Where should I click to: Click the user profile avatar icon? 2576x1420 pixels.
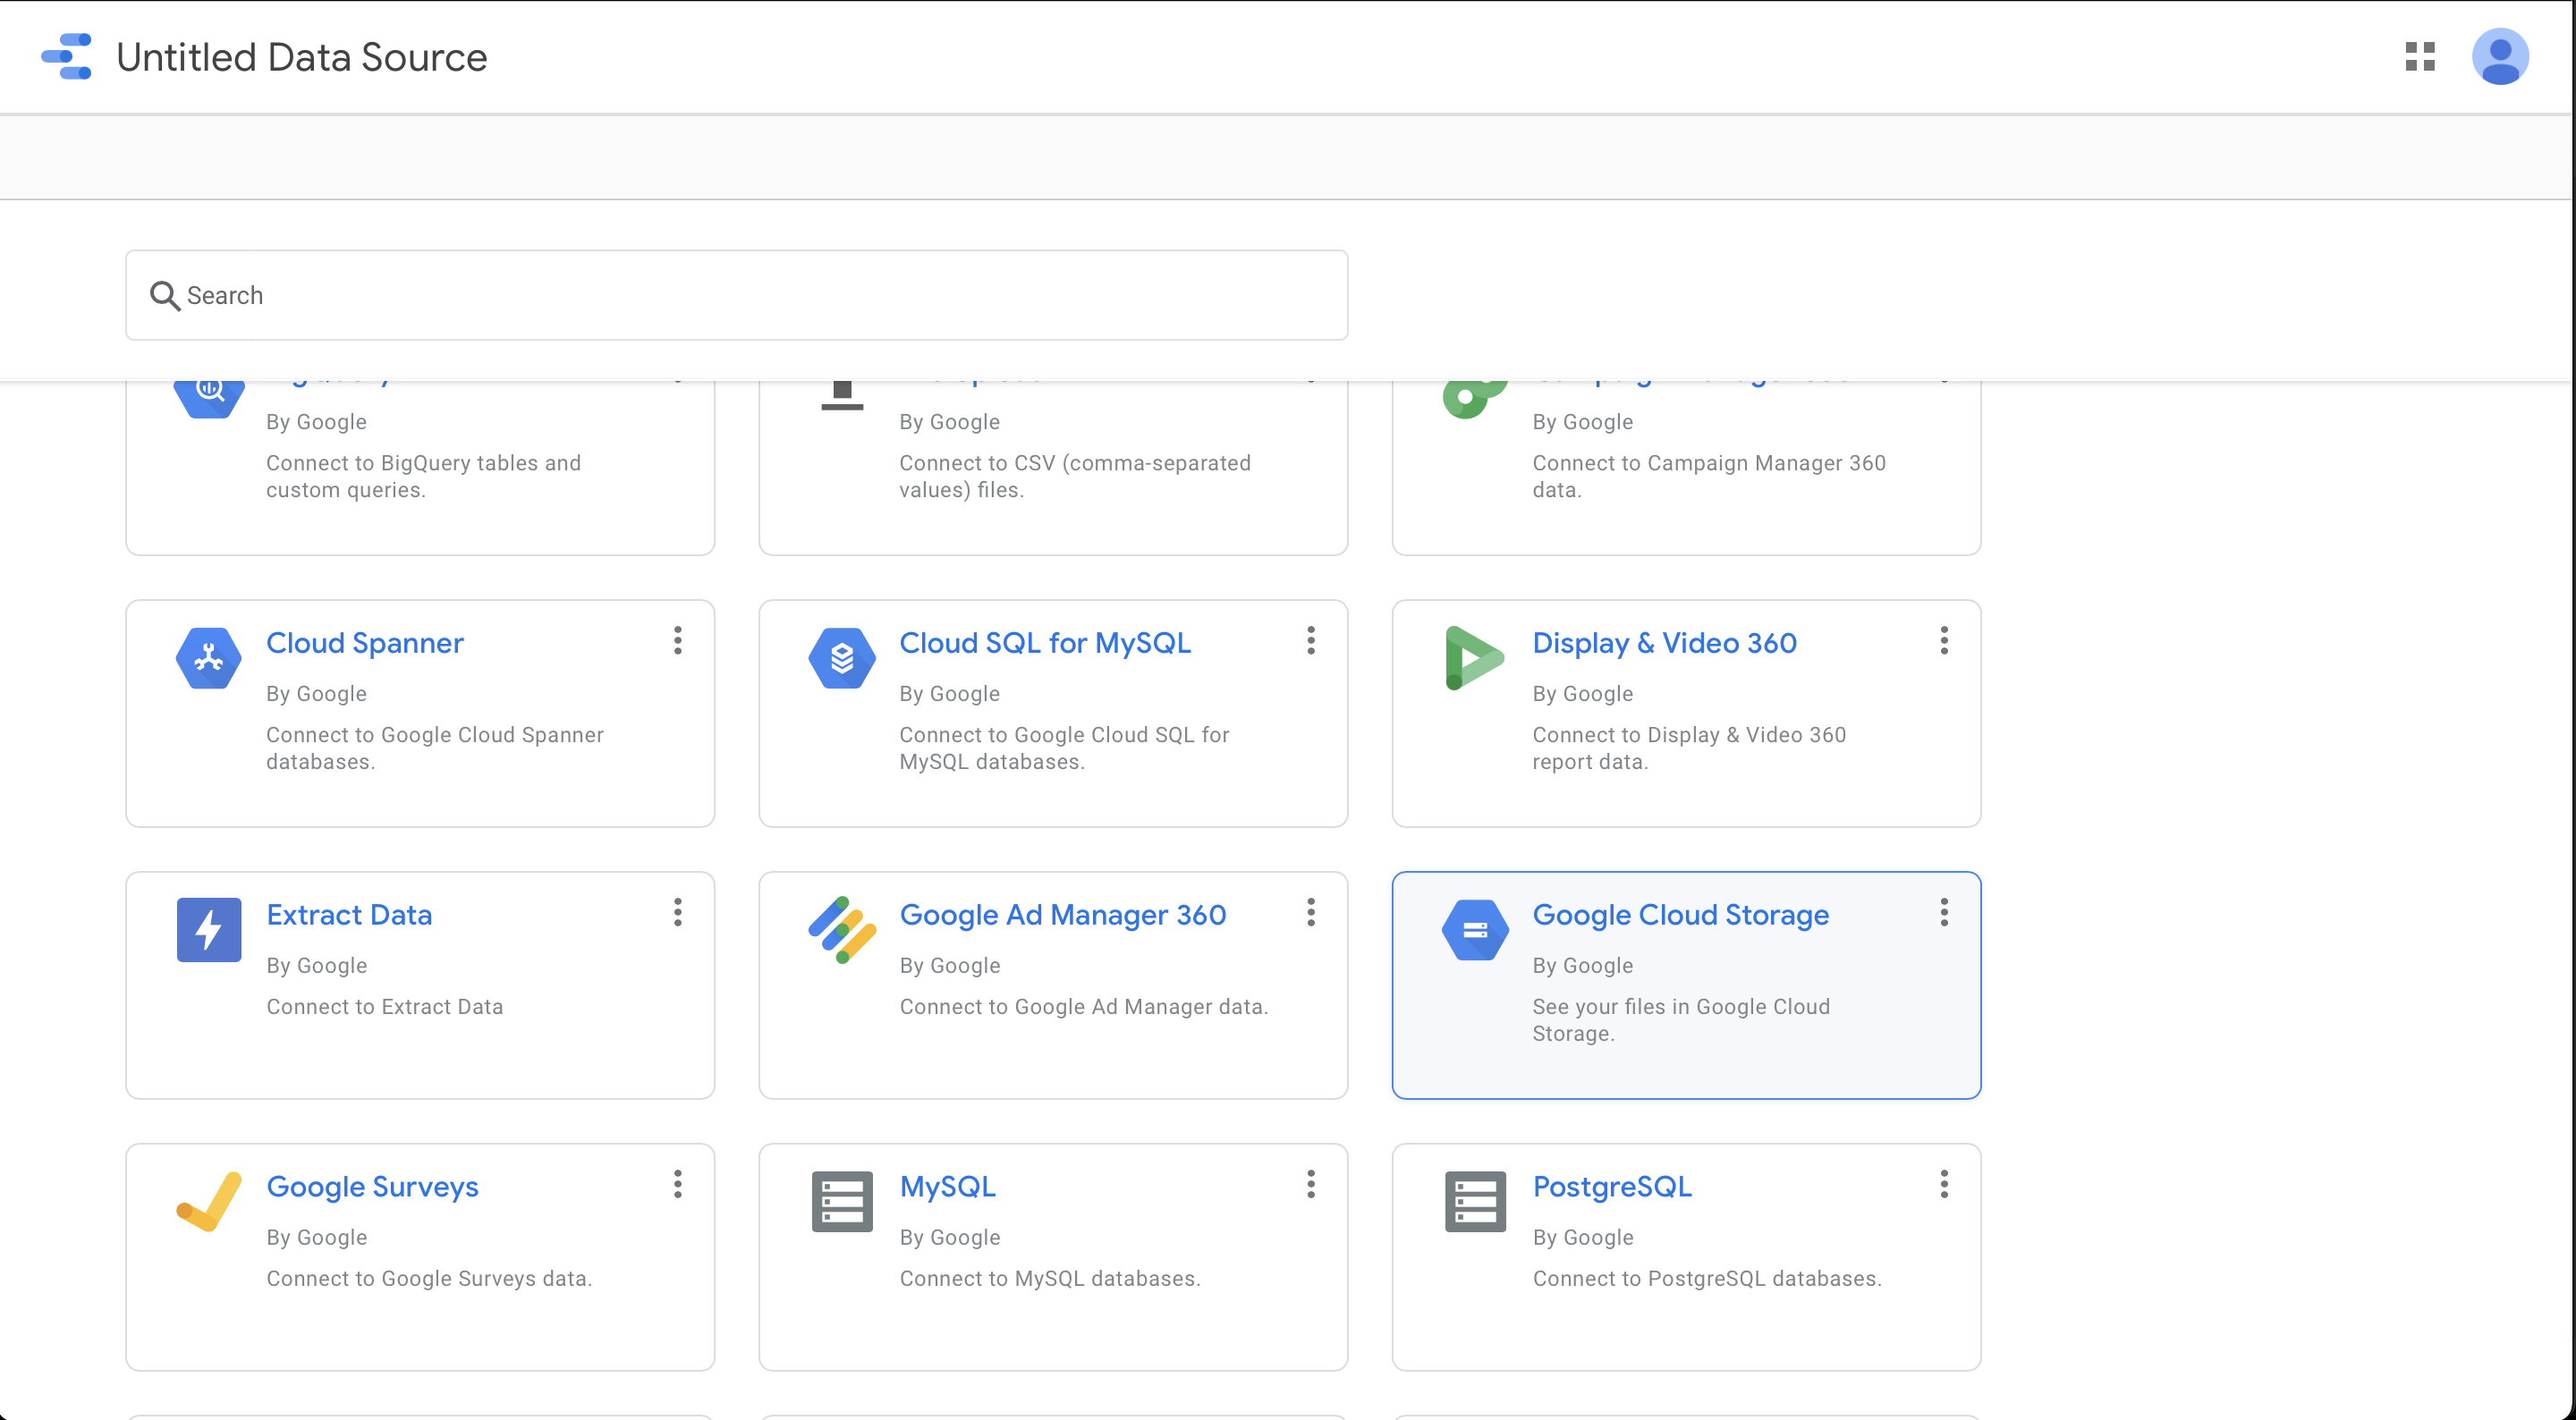coord(2501,56)
